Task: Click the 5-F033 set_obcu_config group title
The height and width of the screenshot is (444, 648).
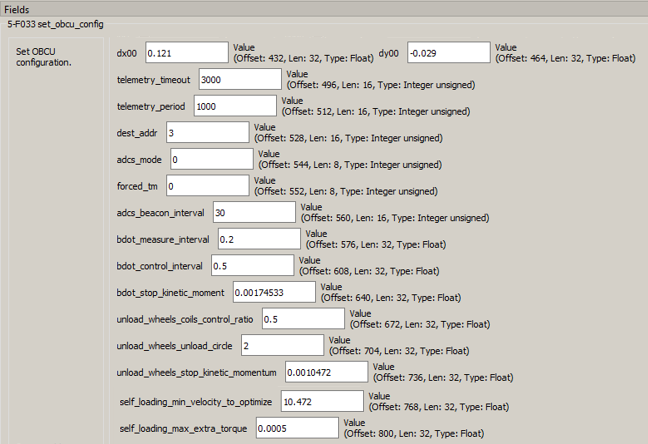Action: point(55,24)
